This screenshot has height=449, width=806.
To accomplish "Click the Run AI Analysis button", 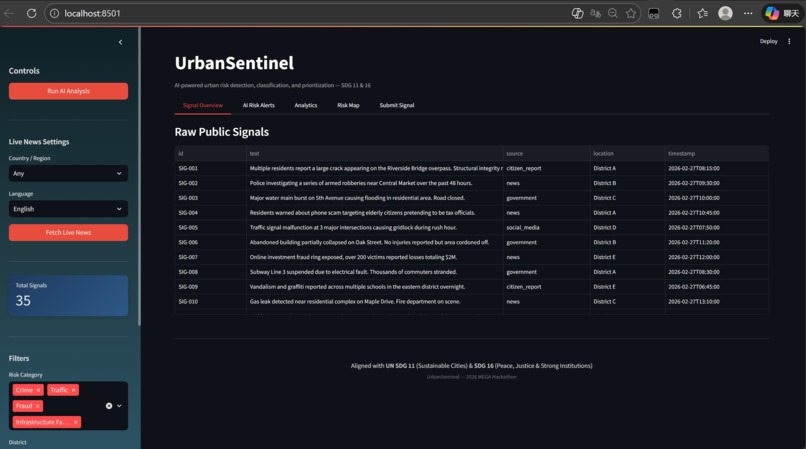I will pos(68,91).
